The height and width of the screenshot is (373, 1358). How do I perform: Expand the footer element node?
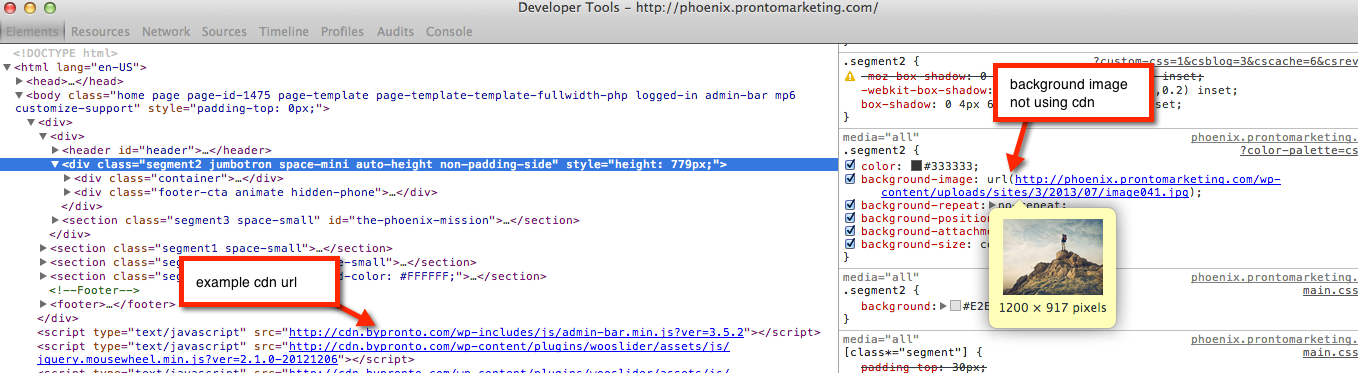tap(44, 305)
